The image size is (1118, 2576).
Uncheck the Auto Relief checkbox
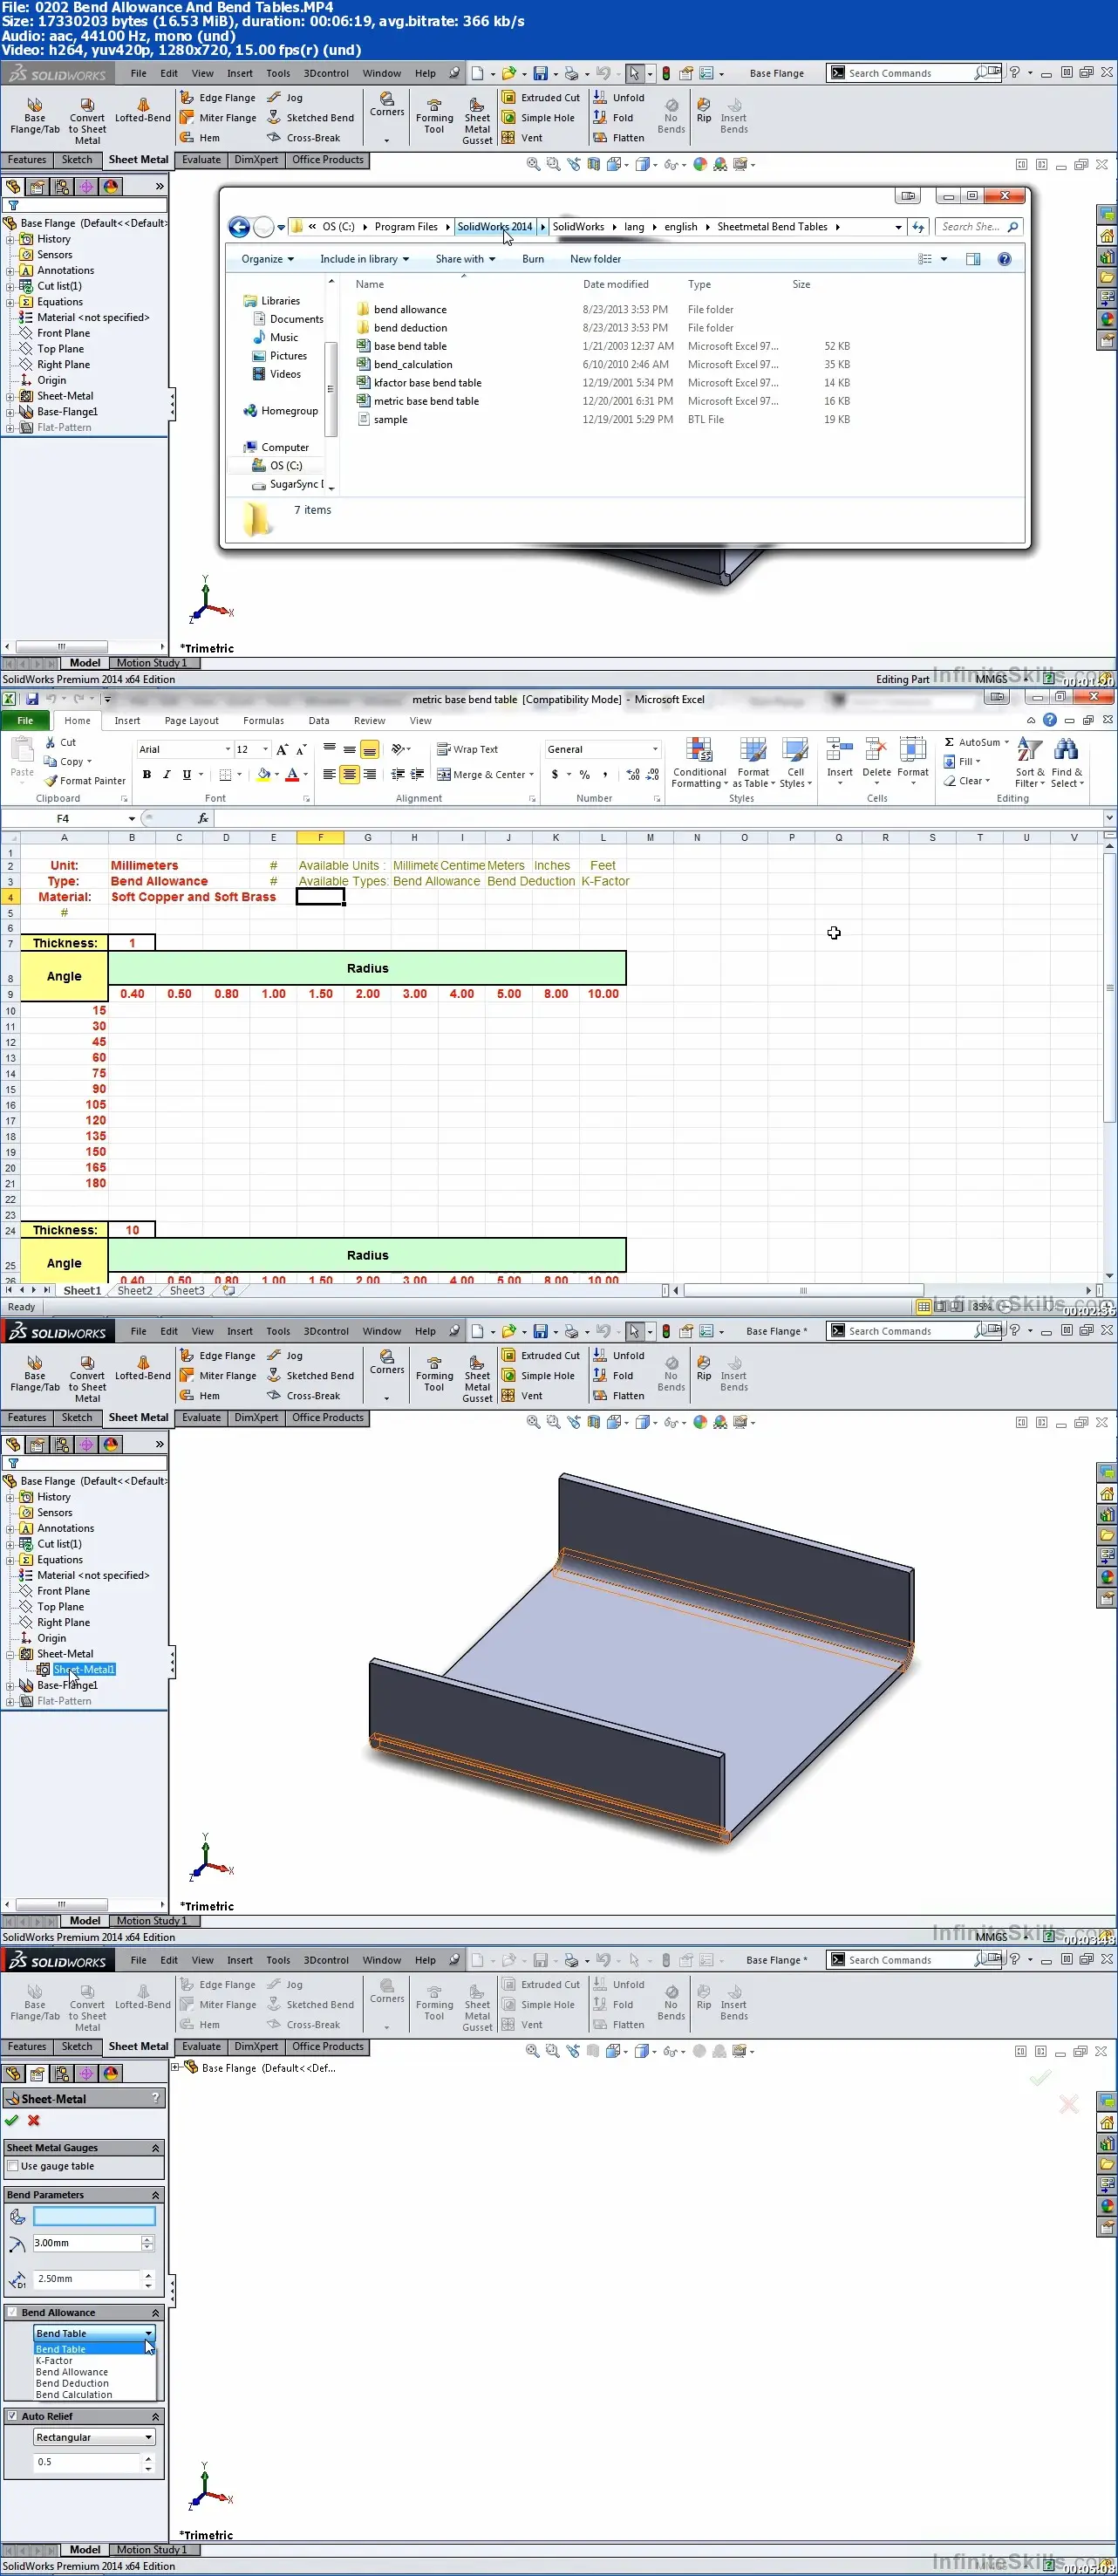click(x=12, y=2416)
